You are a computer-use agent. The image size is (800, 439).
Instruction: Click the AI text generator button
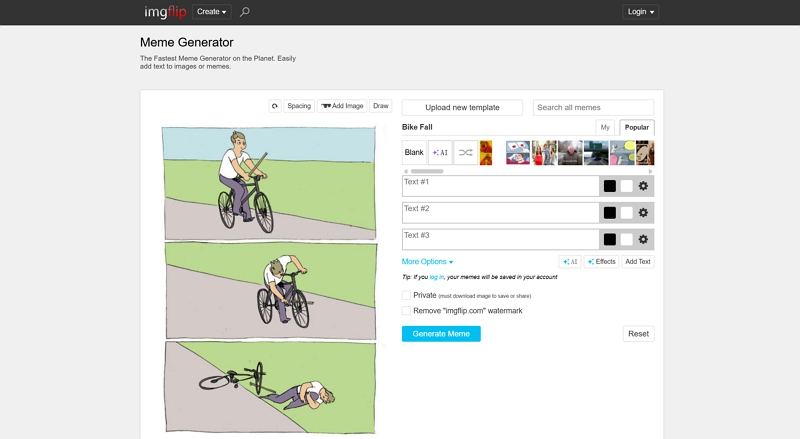[570, 261]
